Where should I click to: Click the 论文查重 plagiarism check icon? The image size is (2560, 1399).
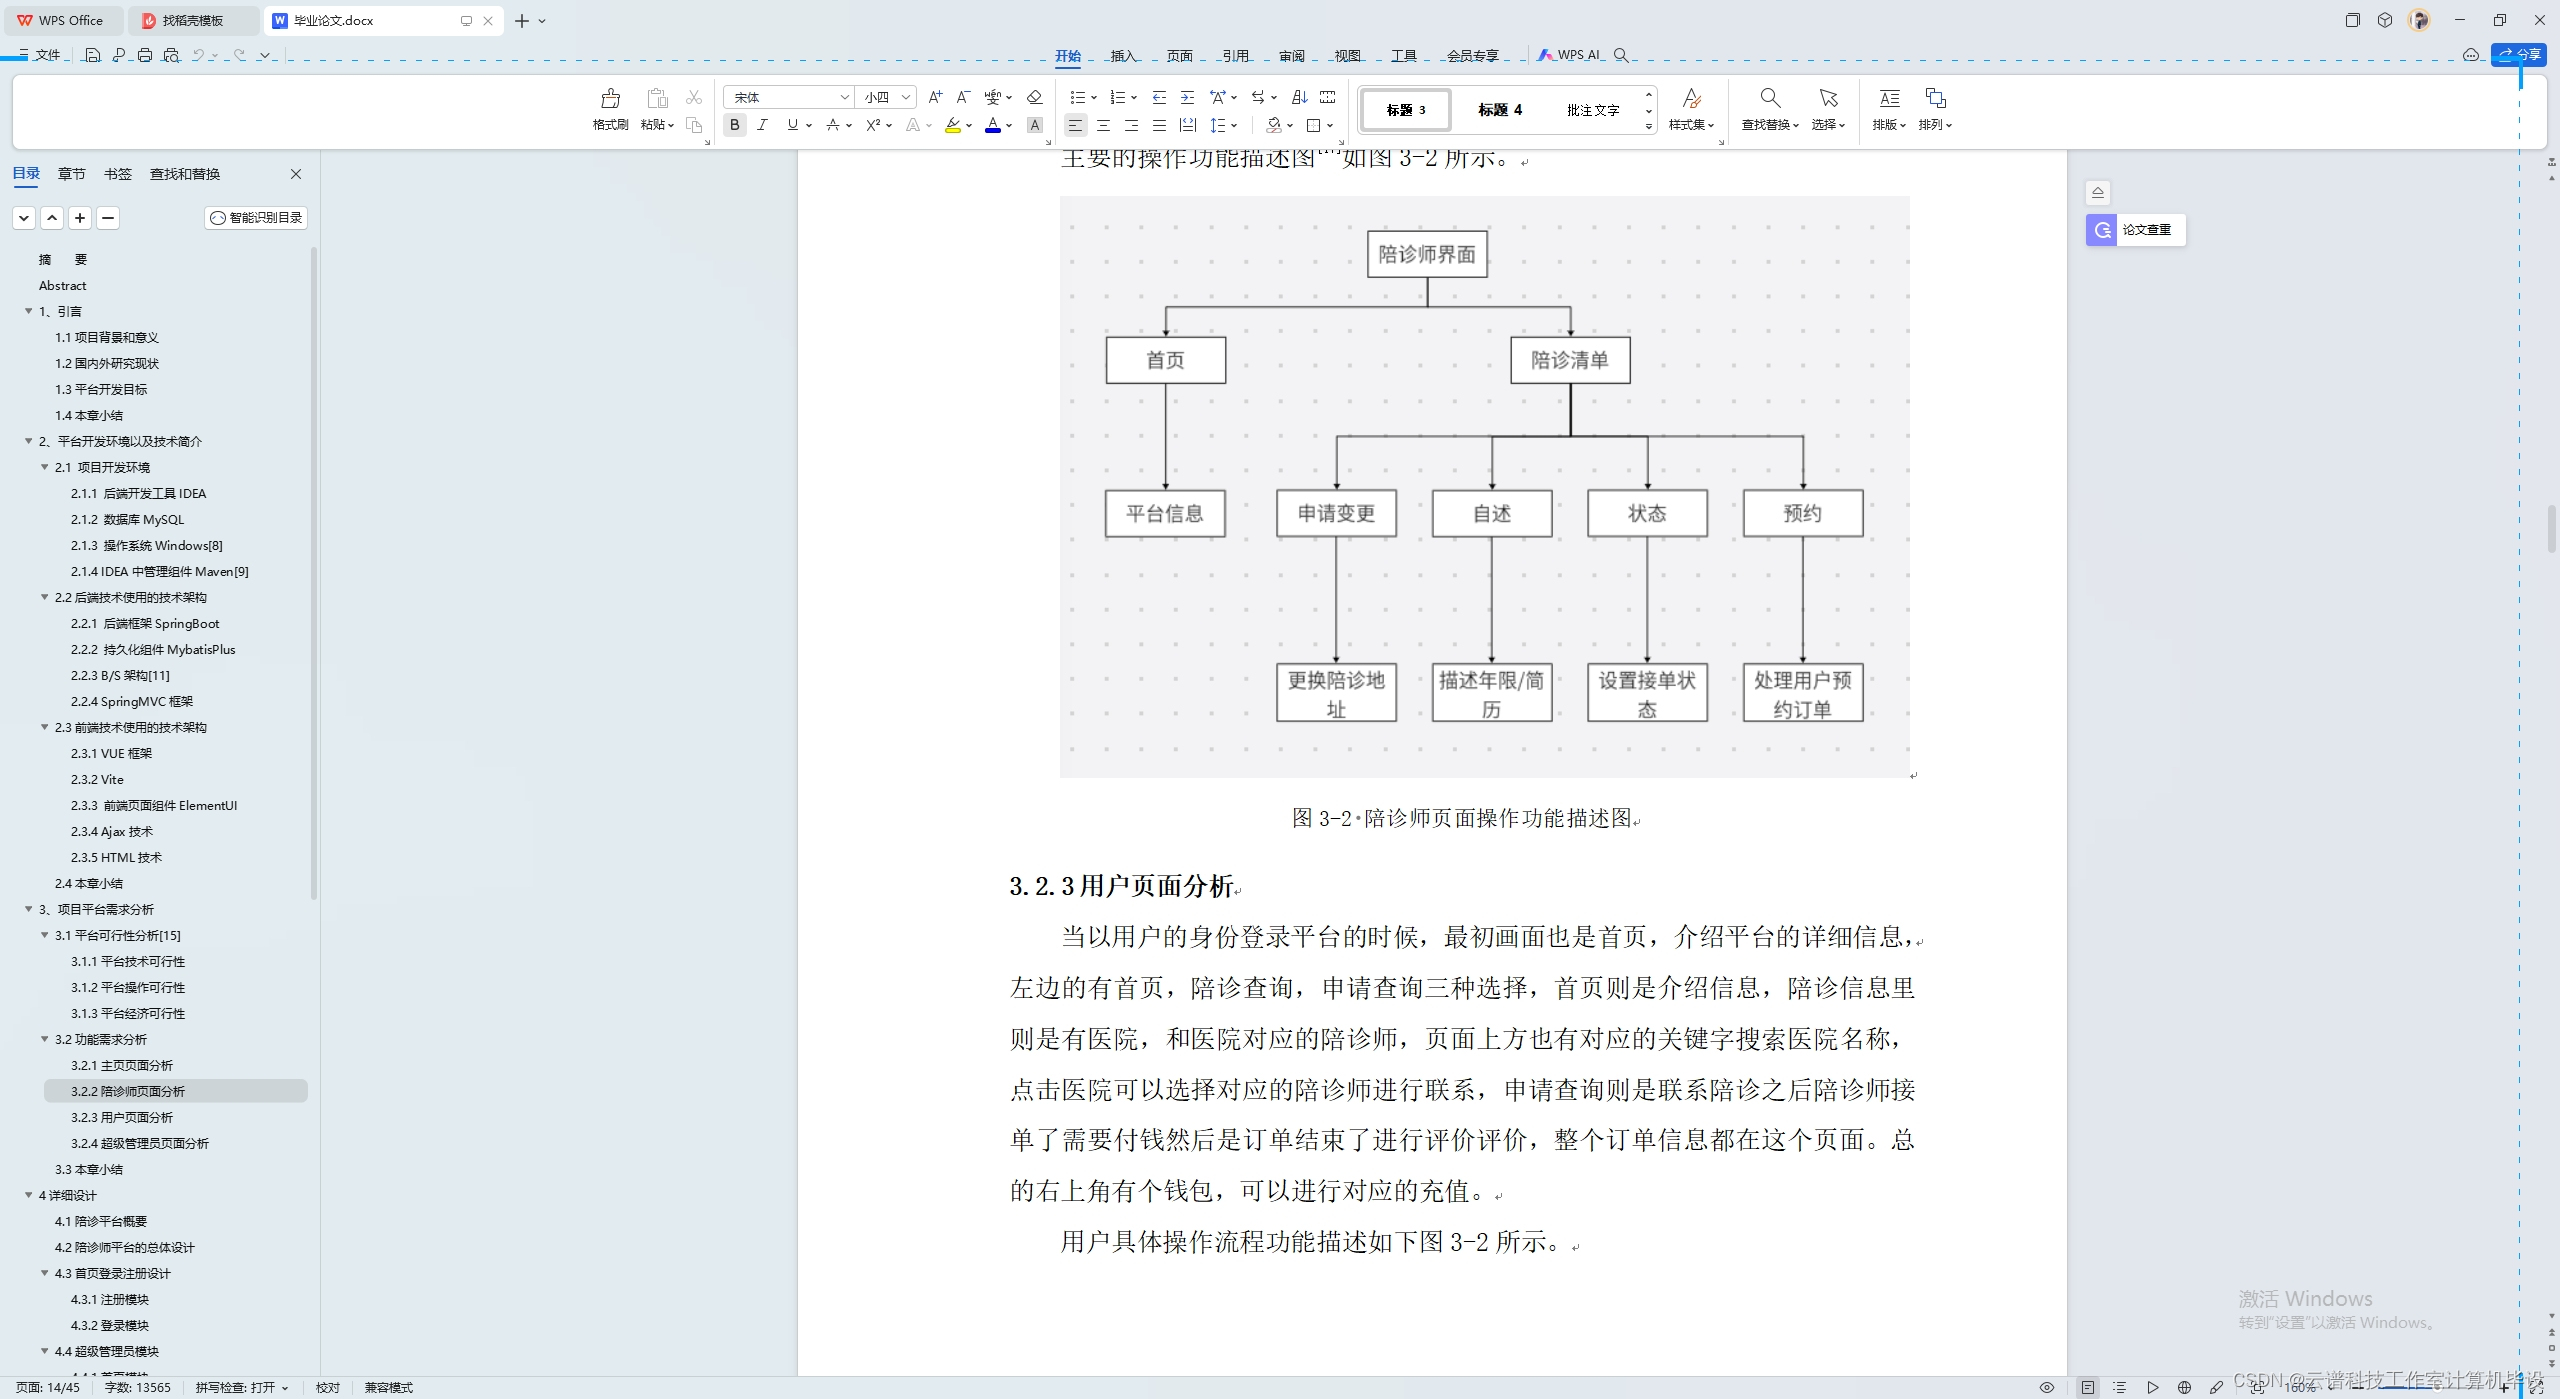click(2102, 230)
